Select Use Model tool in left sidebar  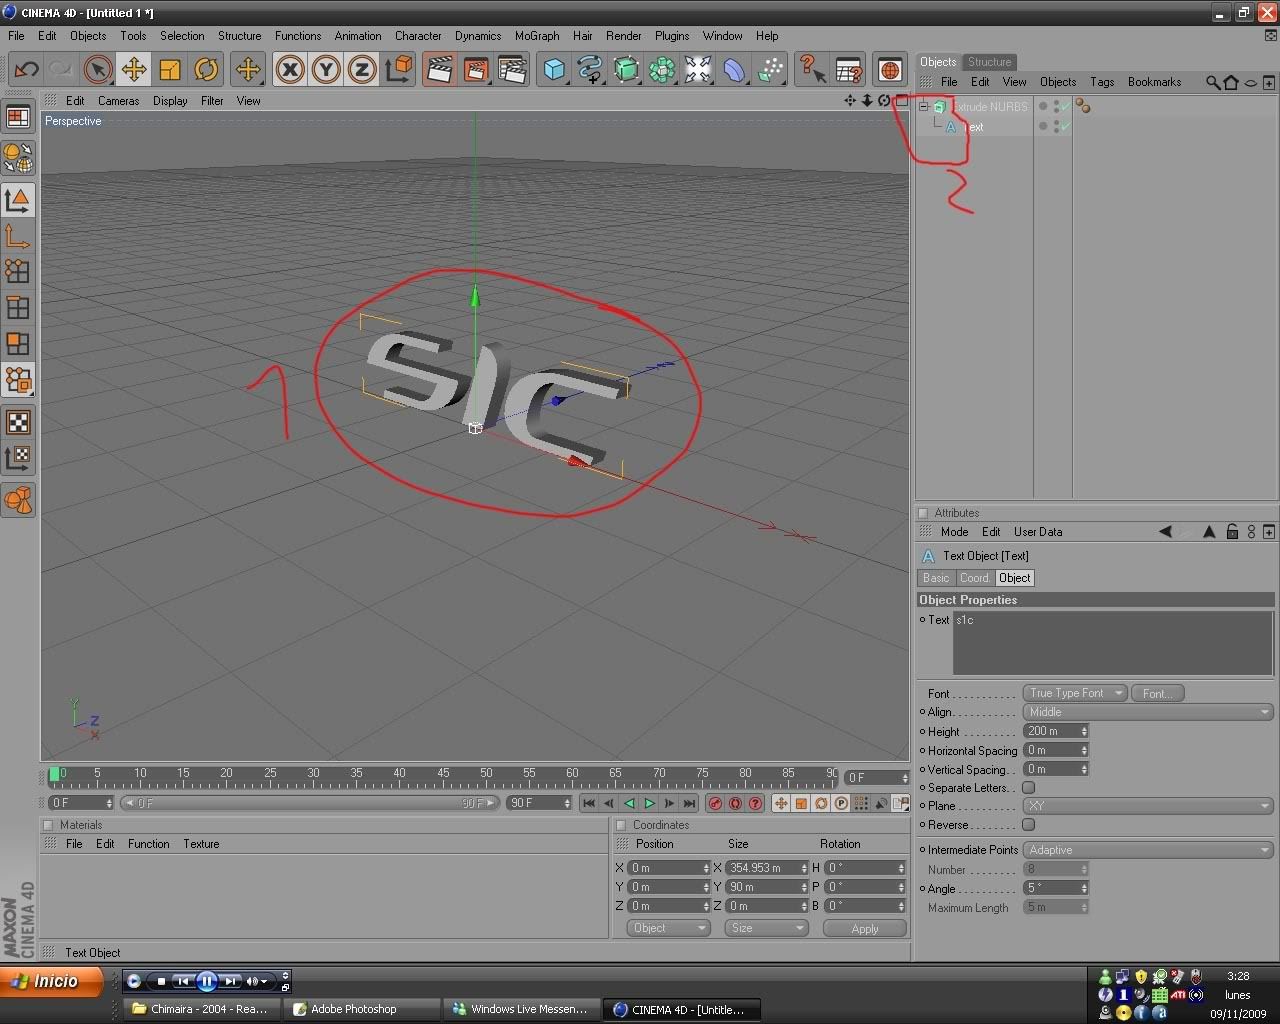[x=18, y=200]
